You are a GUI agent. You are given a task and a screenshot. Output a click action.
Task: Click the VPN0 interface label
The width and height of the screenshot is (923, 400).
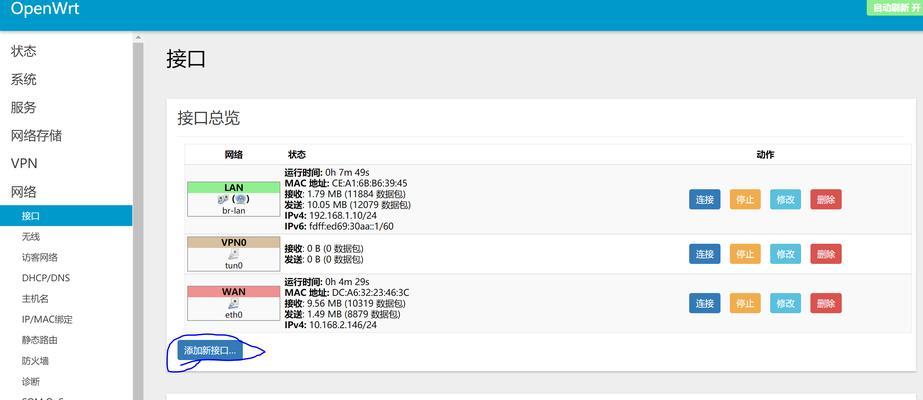coord(234,242)
